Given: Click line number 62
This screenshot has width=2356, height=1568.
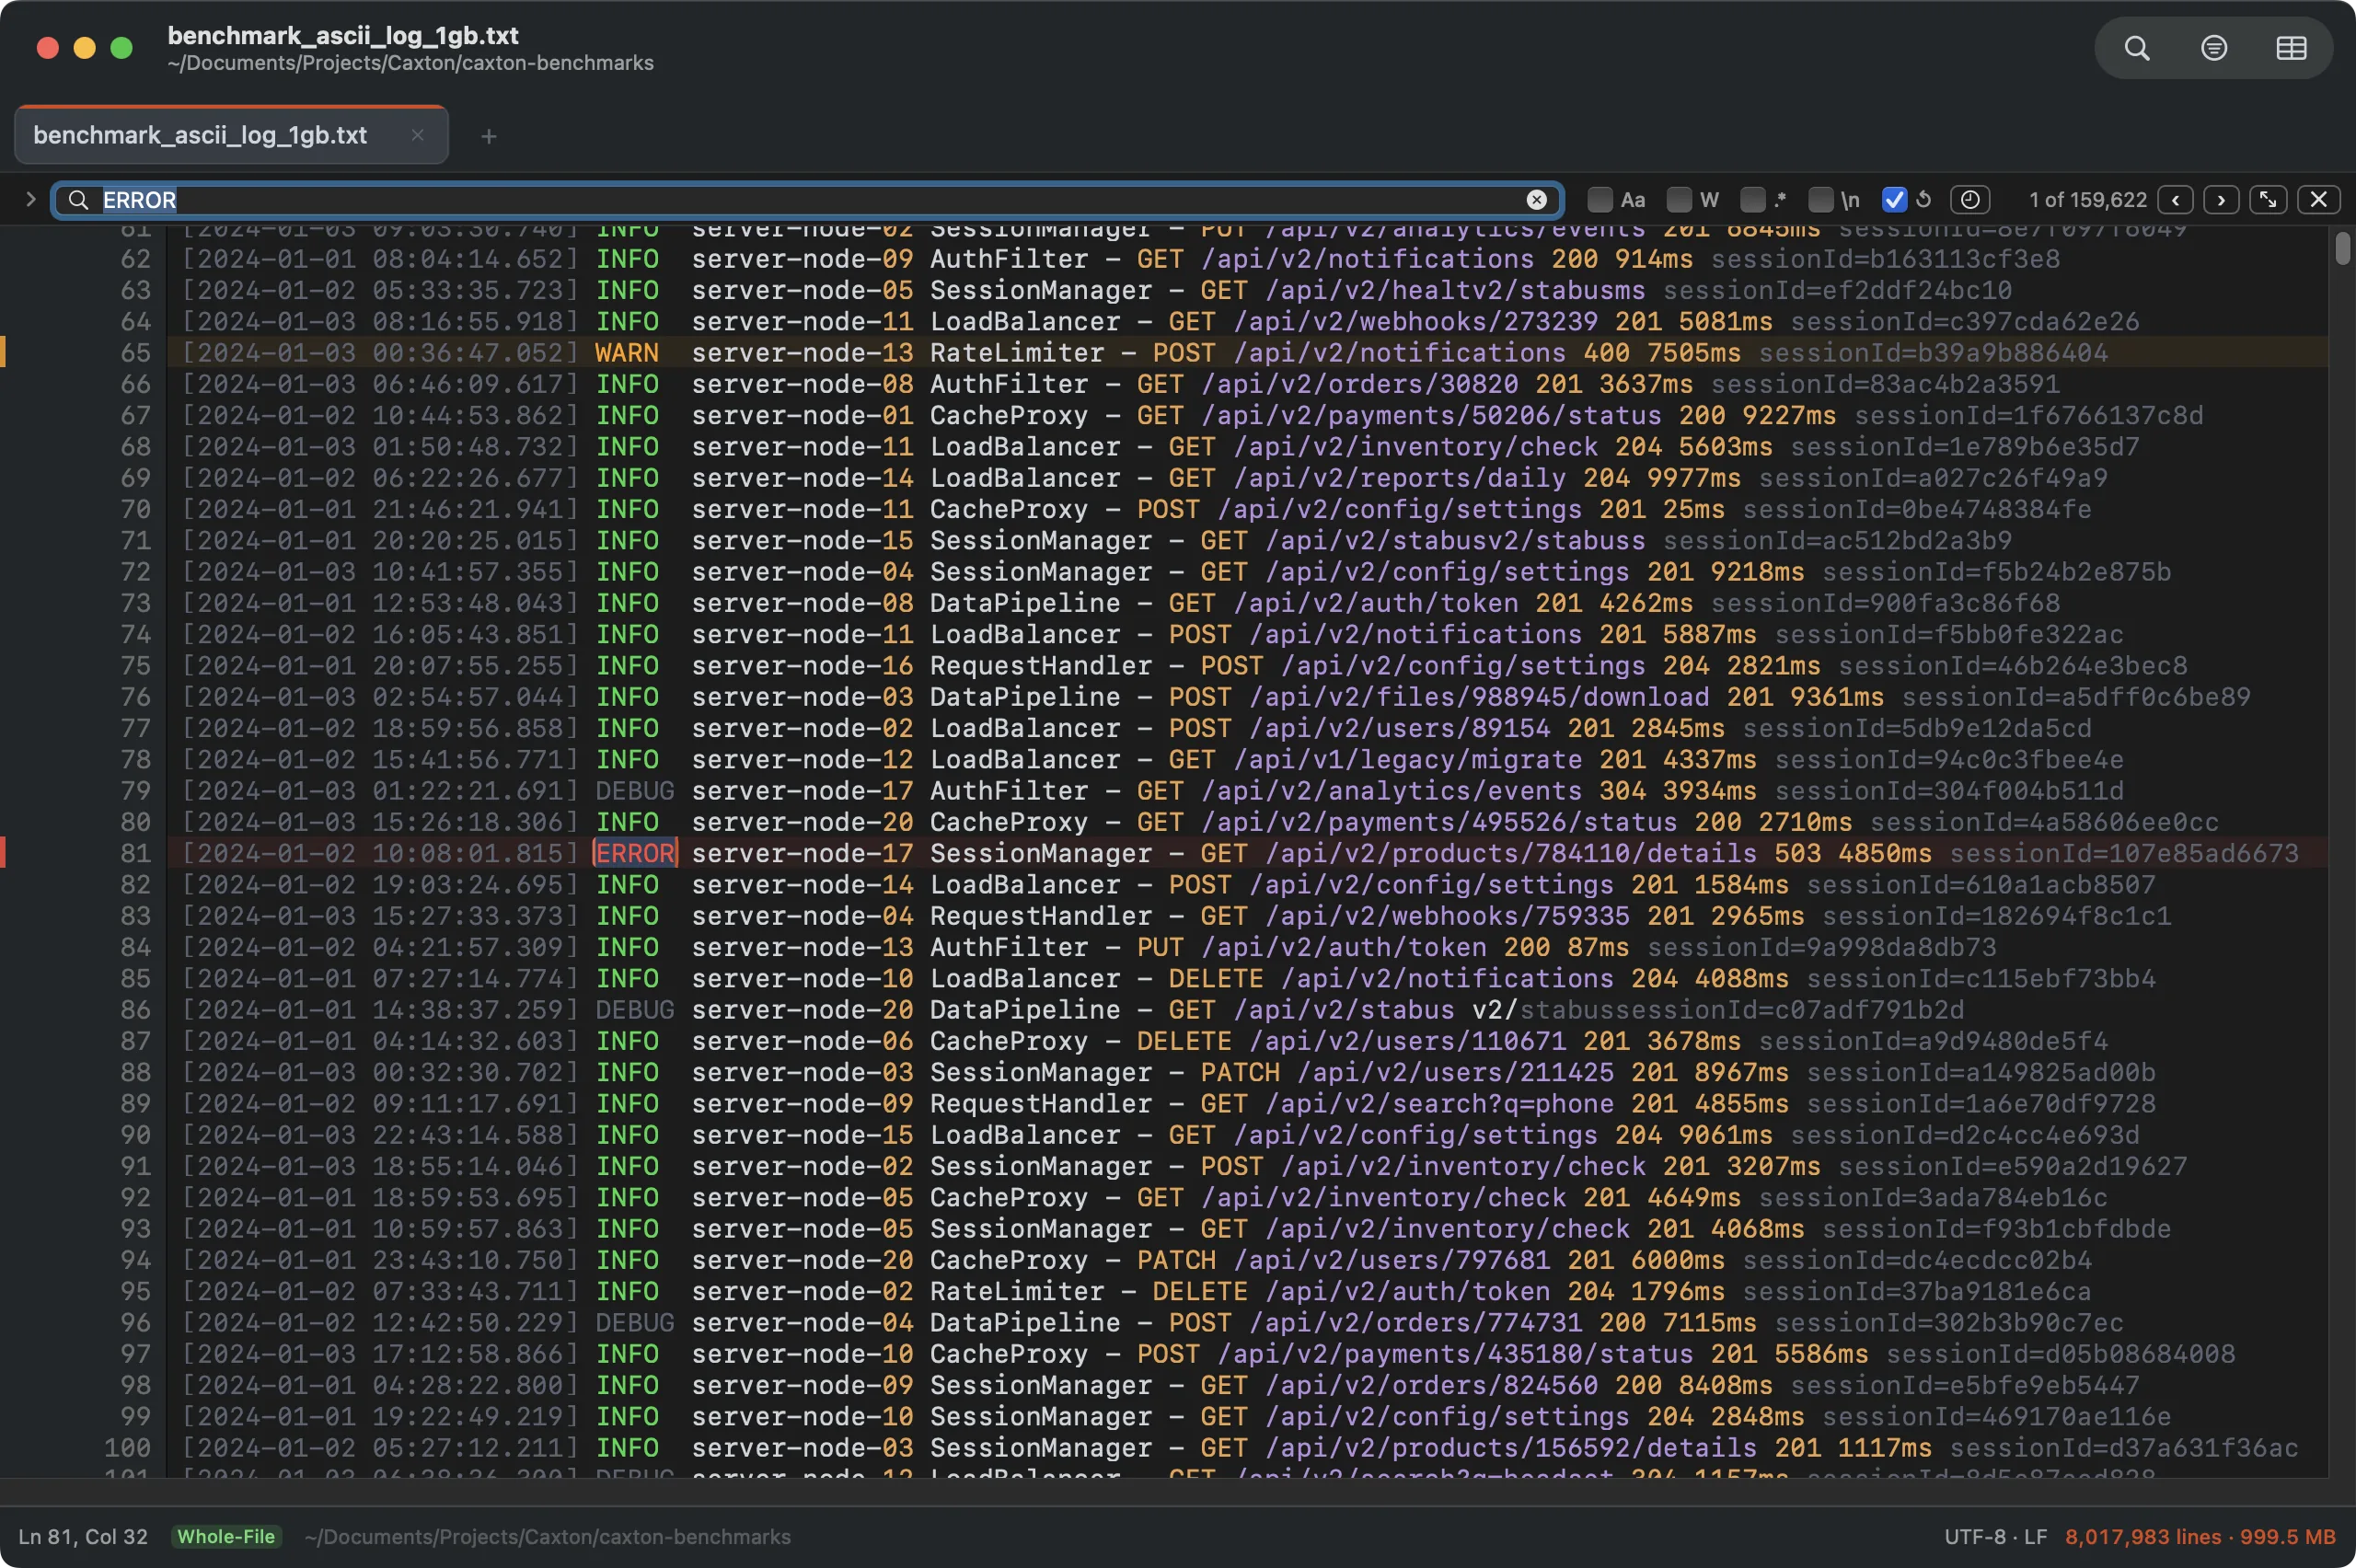Looking at the screenshot, I should point(136,259).
